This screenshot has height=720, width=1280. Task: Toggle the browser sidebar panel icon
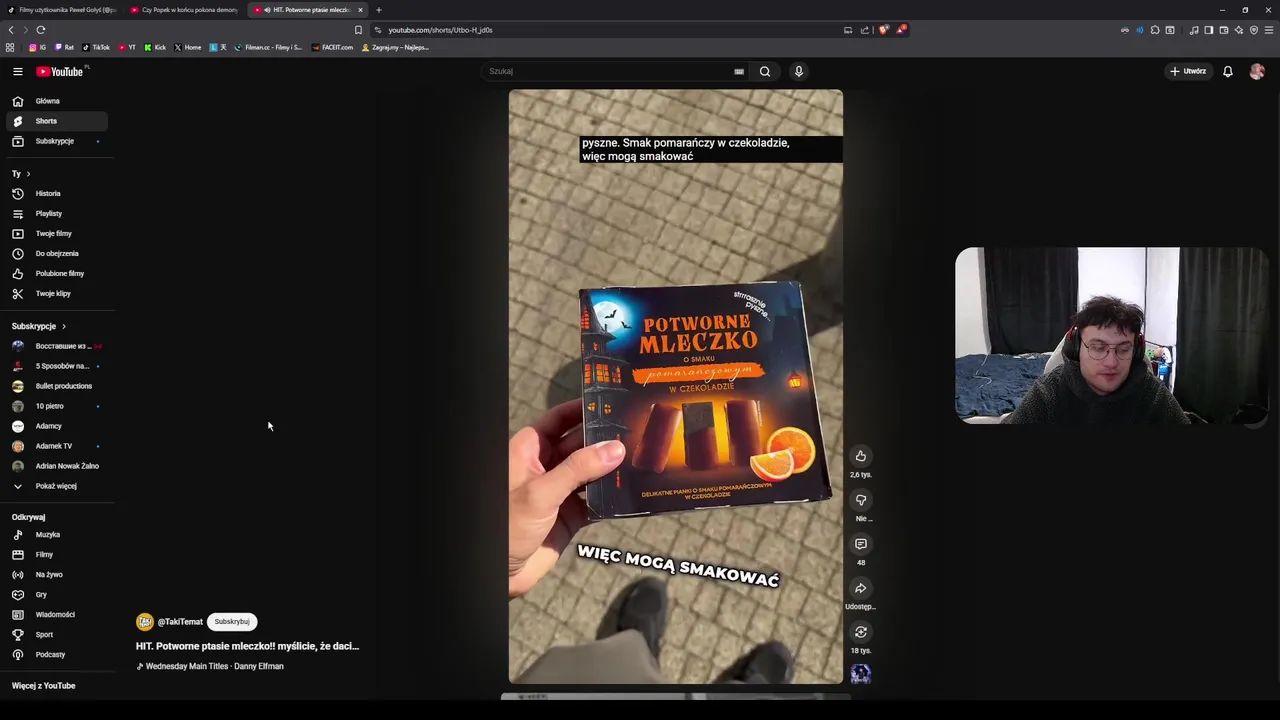(x=1209, y=30)
